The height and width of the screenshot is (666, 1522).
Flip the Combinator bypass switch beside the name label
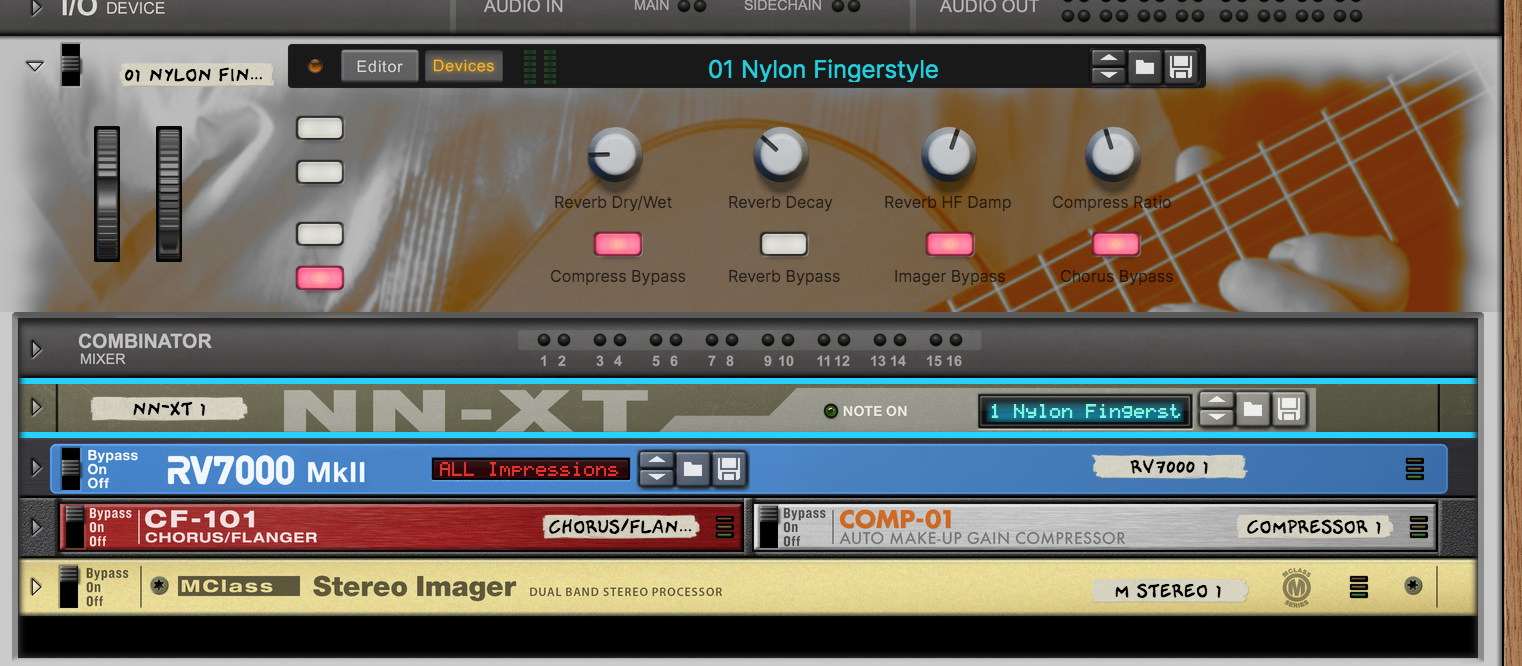[70, 64]
